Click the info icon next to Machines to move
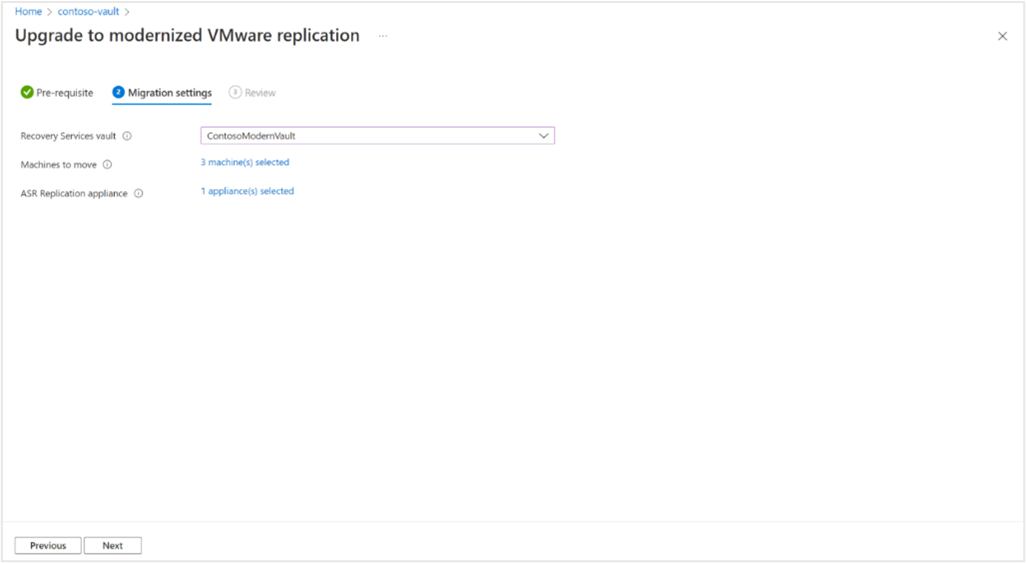The width and height of the screenshot is (1026, 563). [x=107, y=165]
